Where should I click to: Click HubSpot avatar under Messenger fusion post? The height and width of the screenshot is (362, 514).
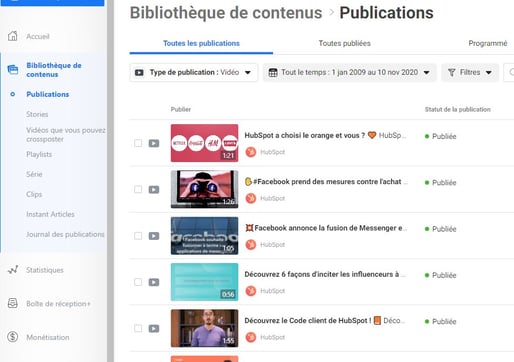[x=251, y=245]
